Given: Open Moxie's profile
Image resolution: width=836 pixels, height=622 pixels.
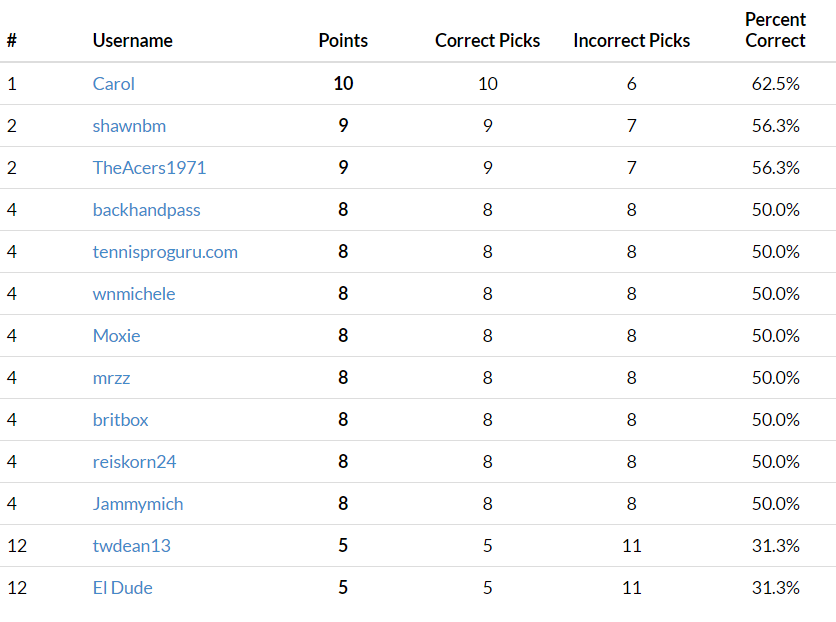Looking at the screenshot, I should [116, 336].
